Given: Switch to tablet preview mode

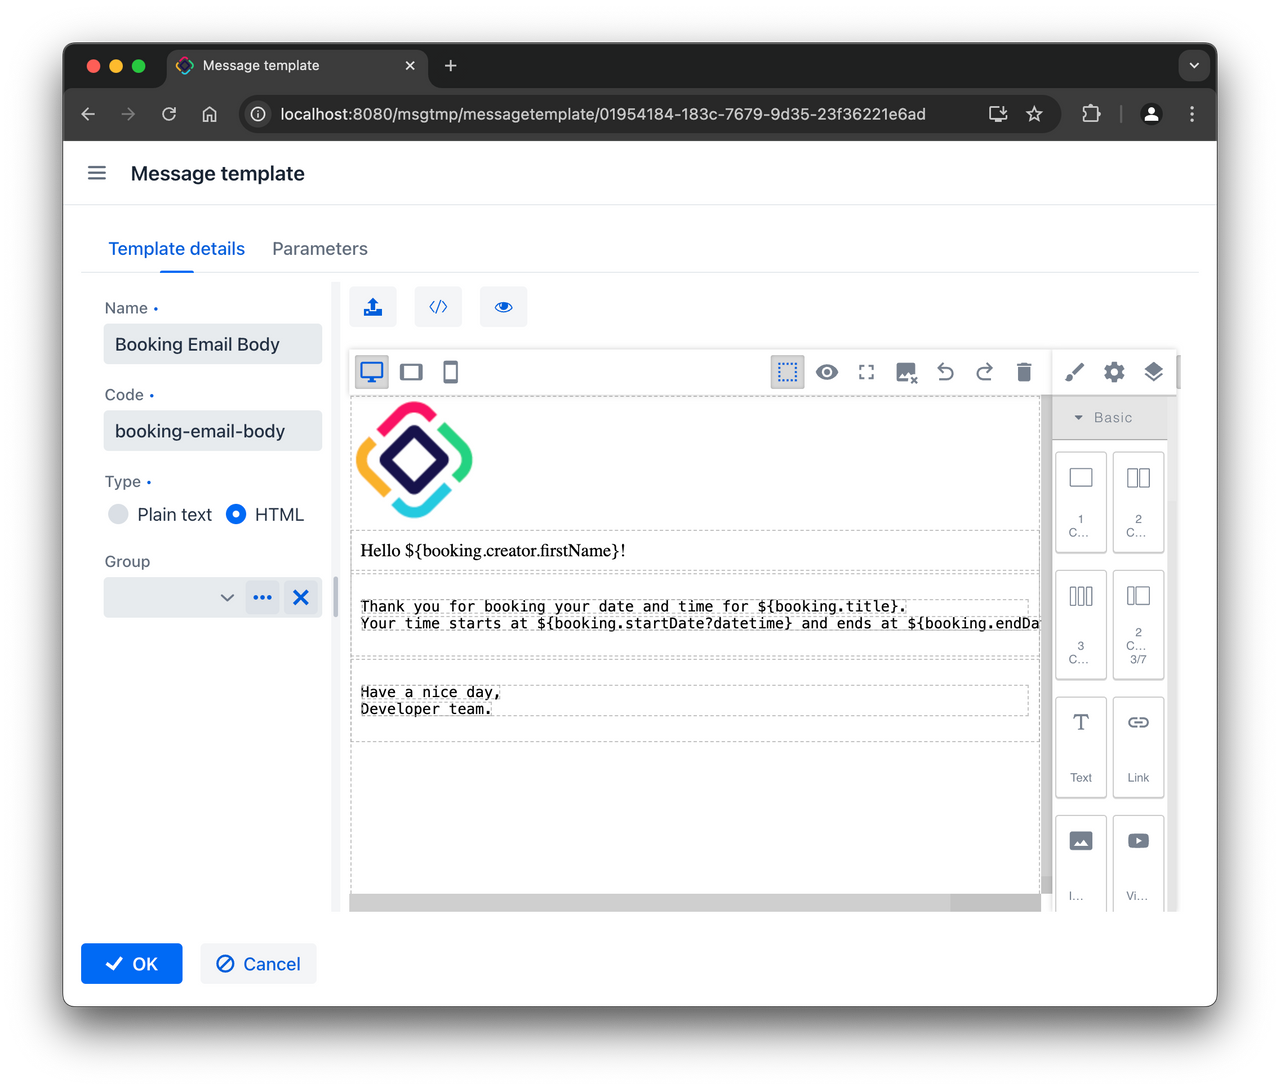Looking at the screenshot, I should pyautogui.click(x=411, y=372).
